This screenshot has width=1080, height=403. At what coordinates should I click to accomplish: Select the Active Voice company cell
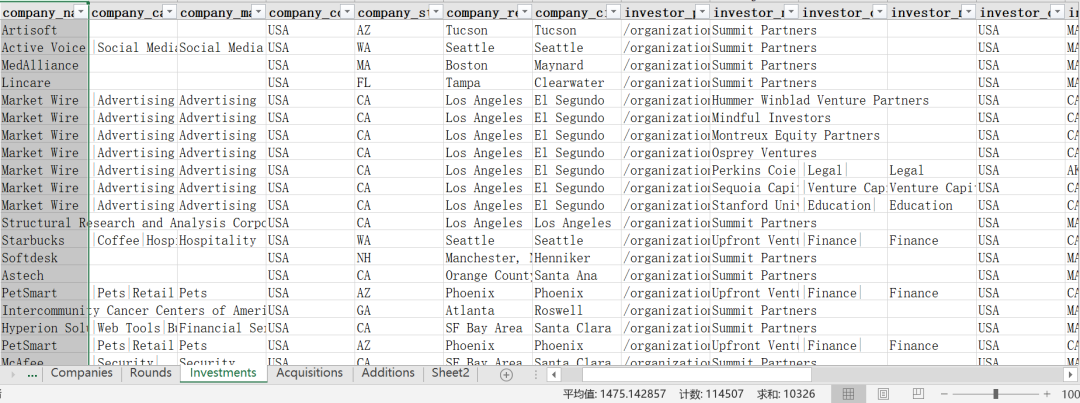[x=45, y=48]
